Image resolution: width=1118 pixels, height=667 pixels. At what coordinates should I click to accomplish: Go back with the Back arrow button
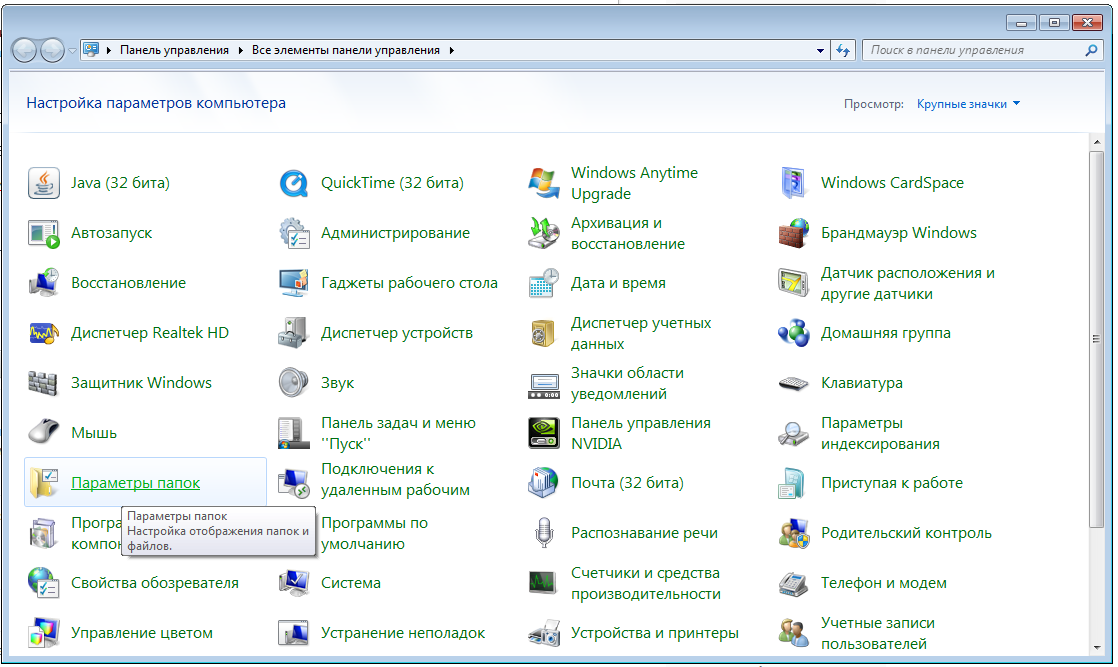point(24,50)
